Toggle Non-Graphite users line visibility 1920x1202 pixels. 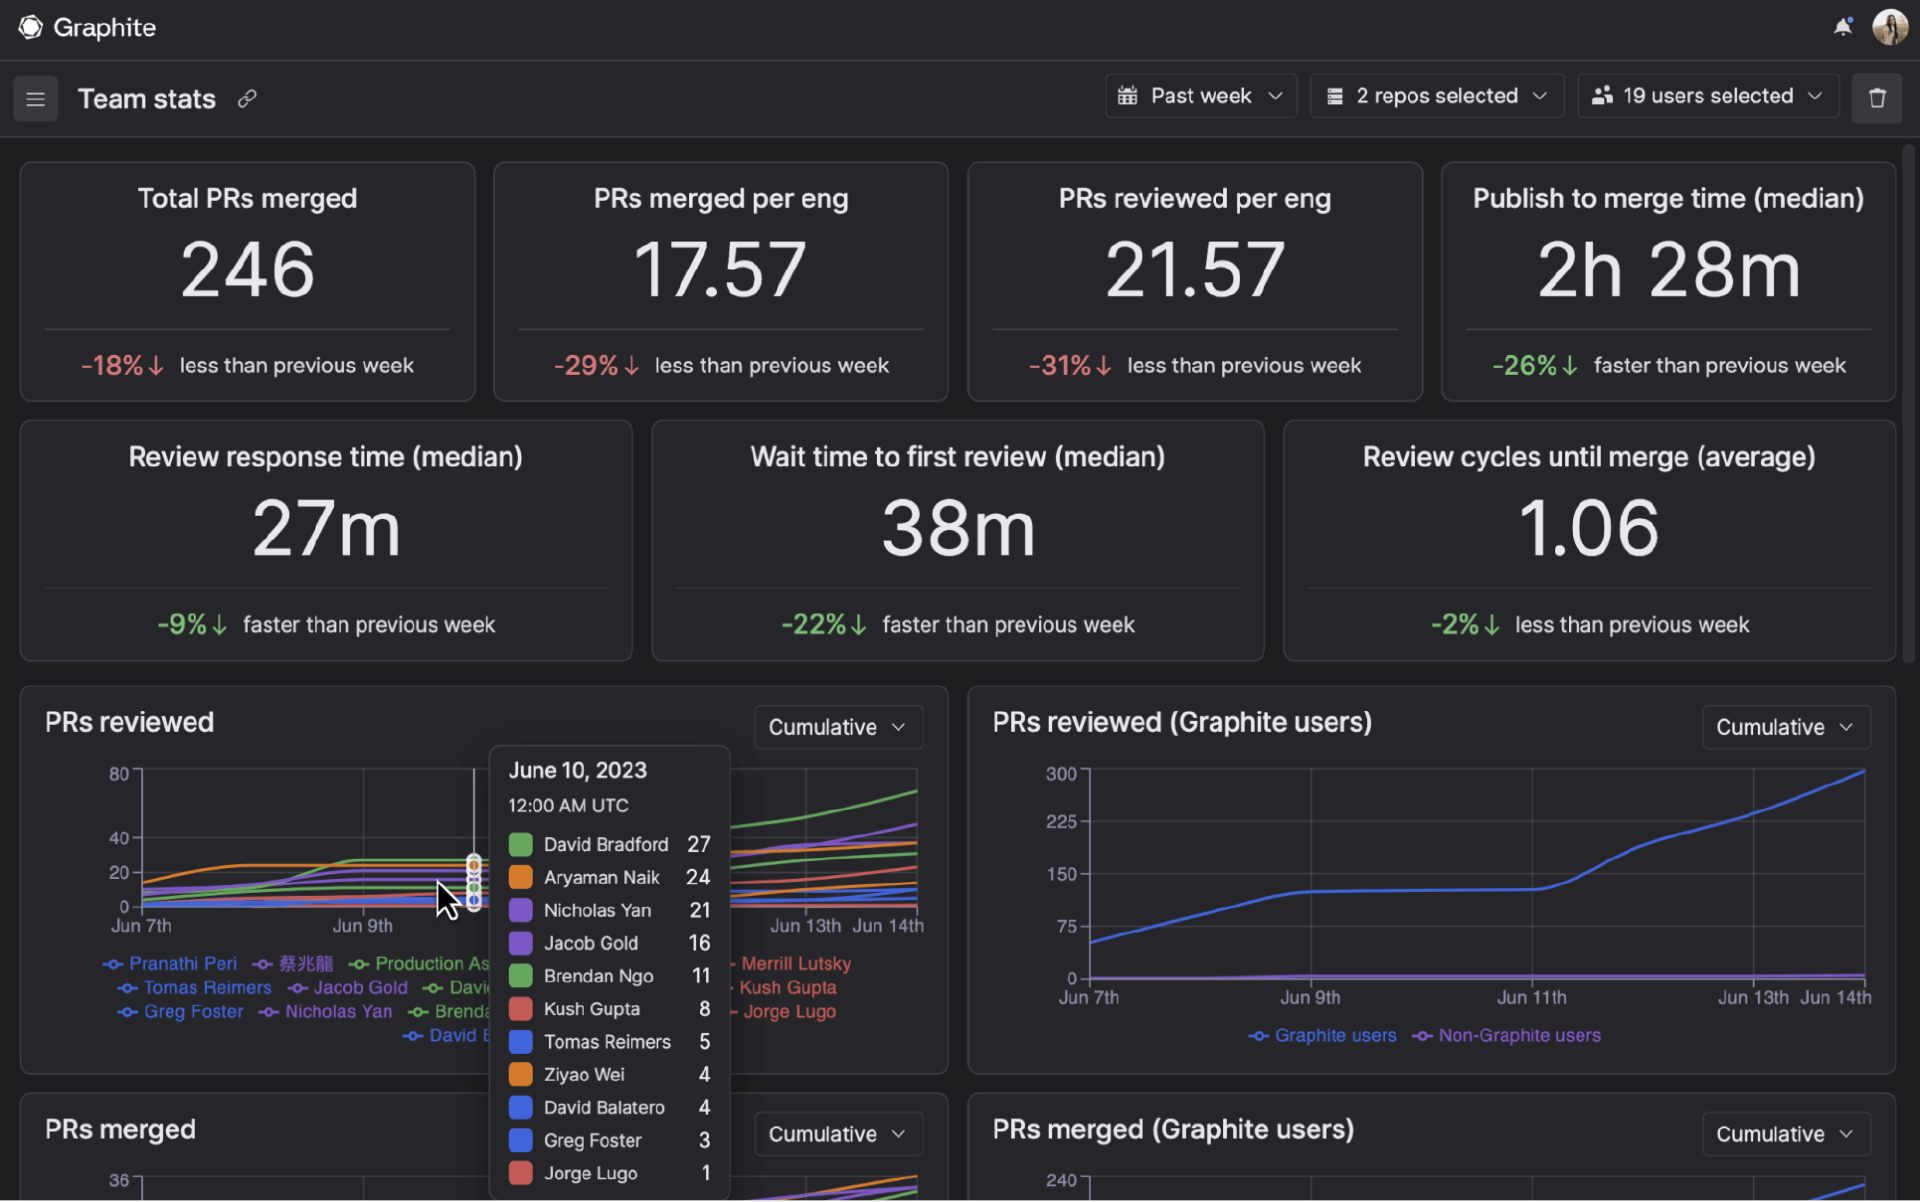1519,1036
